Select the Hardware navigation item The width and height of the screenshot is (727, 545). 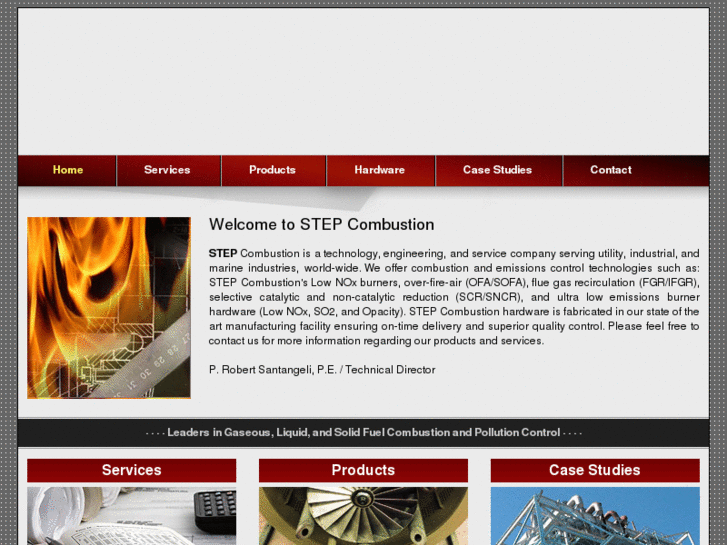tap(381, 170)
